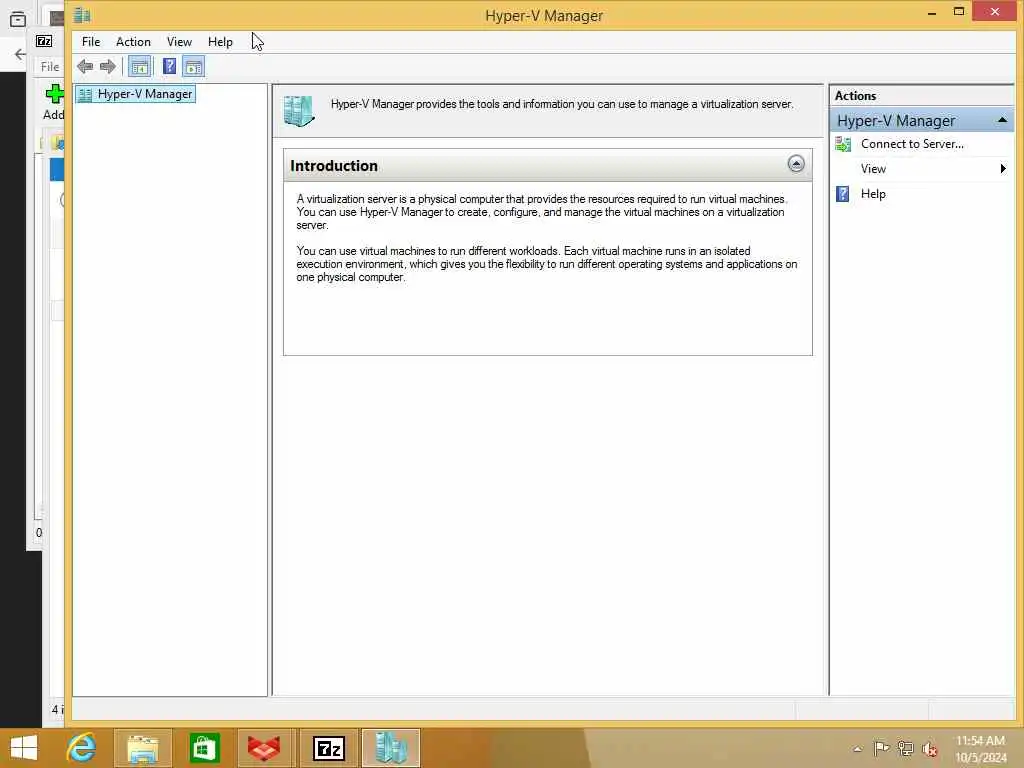Click the Back arrow toolbar icon

(85, 67)
